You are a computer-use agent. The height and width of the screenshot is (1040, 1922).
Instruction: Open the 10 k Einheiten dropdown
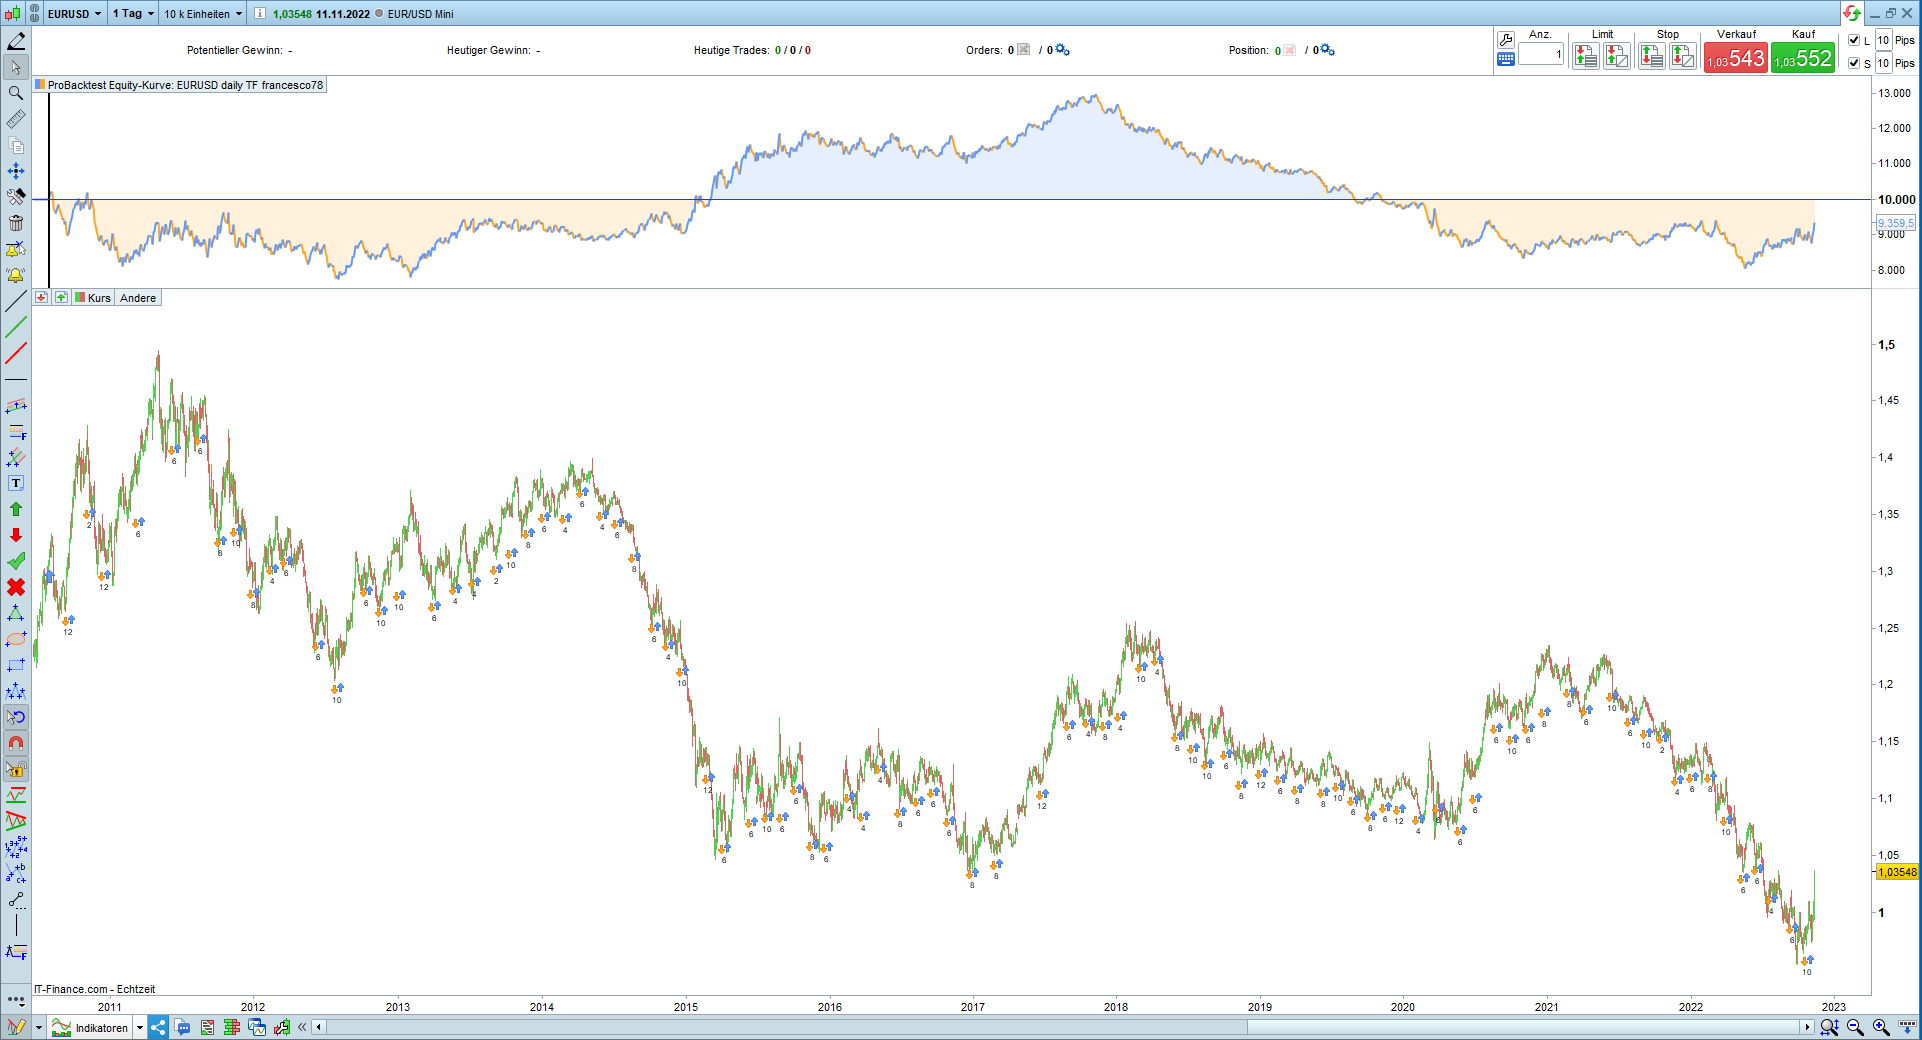[203, 13]
